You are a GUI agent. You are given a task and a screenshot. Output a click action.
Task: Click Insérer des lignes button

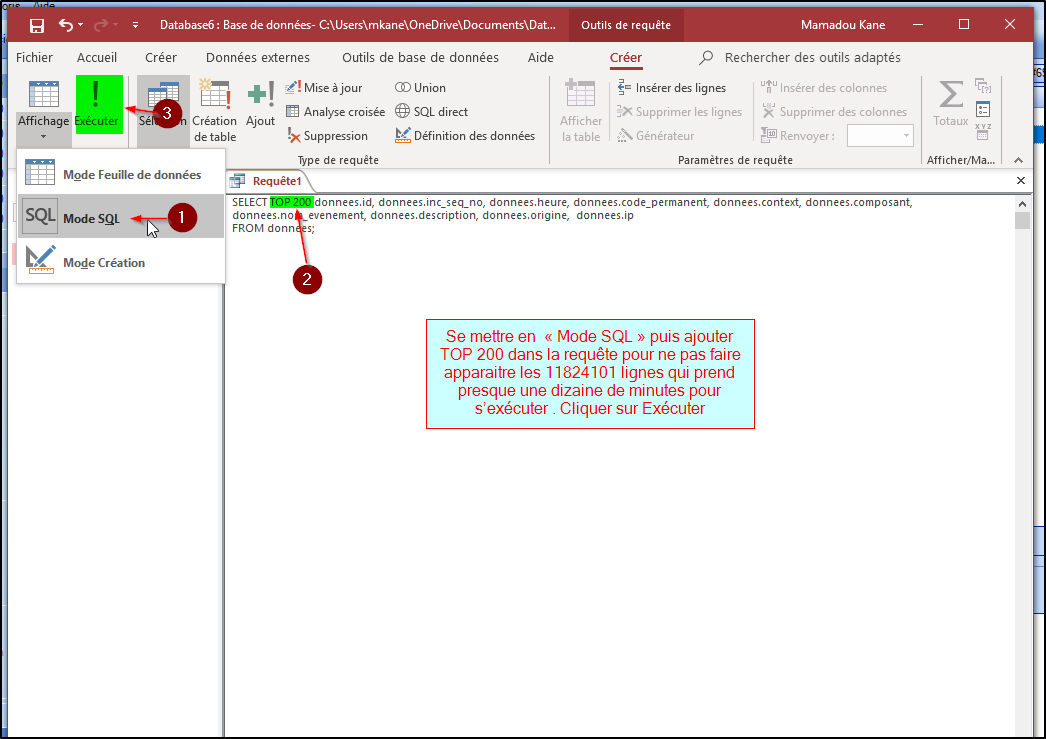672,88
